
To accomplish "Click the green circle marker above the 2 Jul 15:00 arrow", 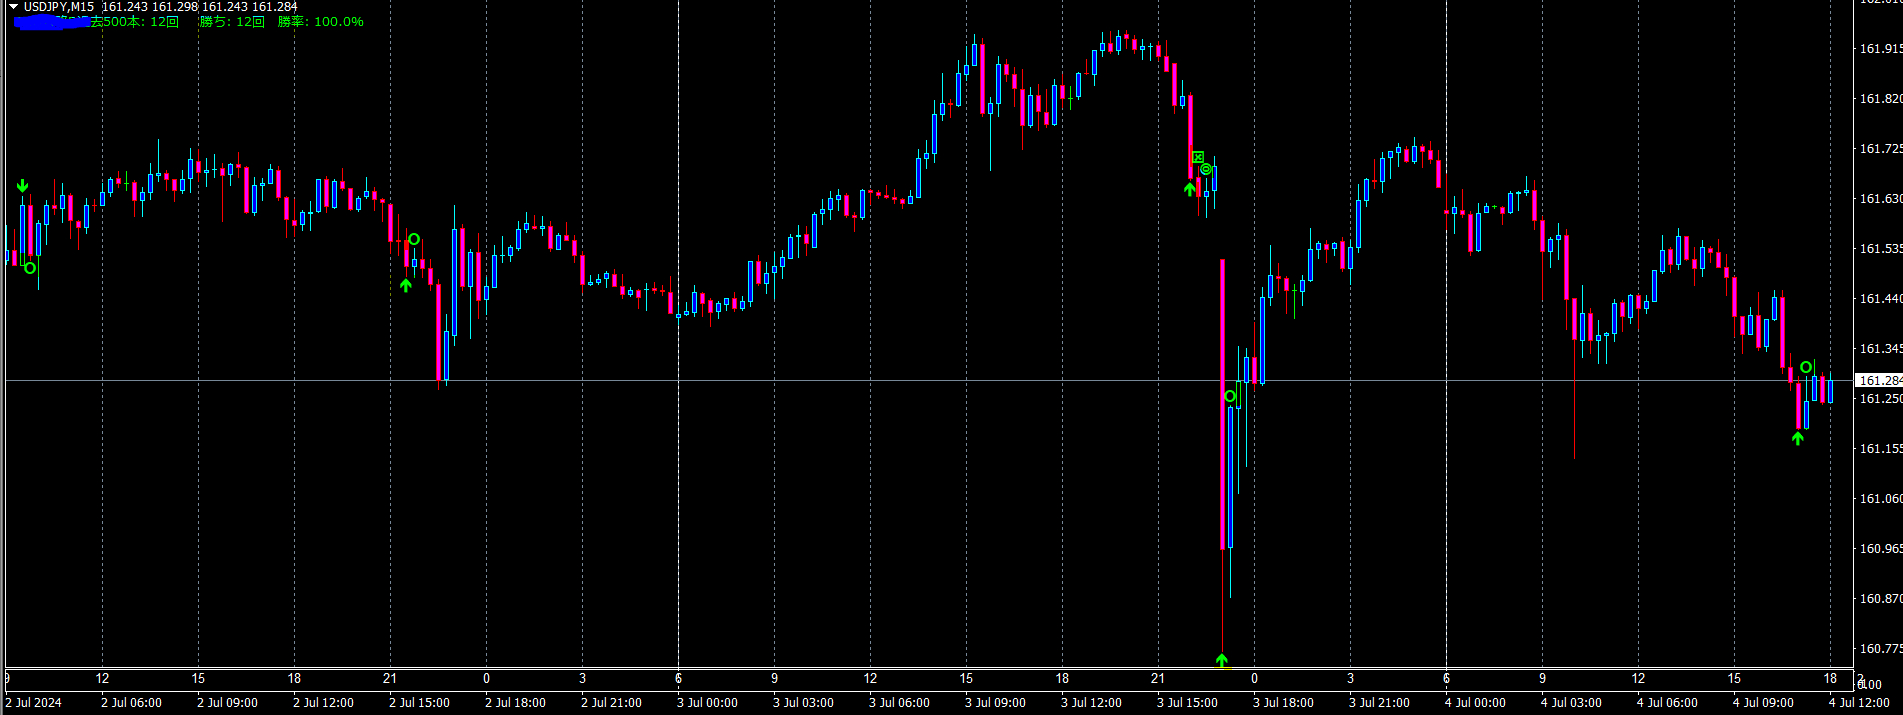I will (414, 239).
